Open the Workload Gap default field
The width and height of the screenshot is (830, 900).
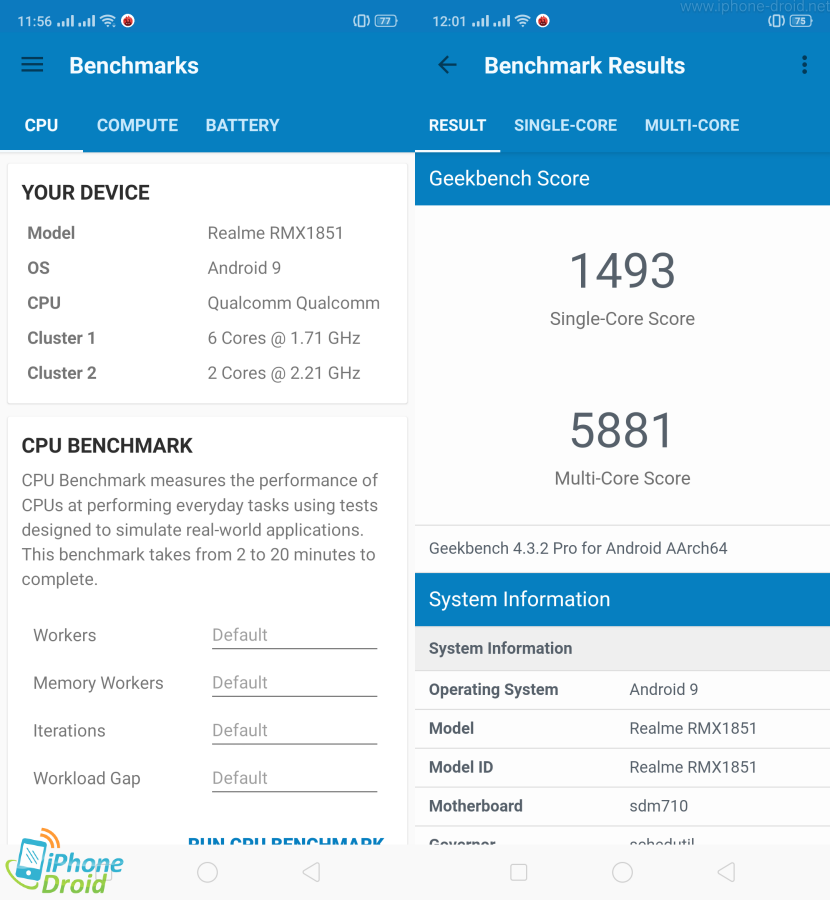294,779
